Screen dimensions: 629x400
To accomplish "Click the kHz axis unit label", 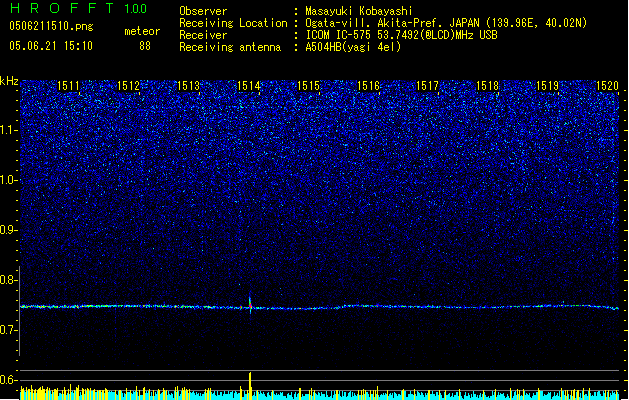I will (9, 81).
